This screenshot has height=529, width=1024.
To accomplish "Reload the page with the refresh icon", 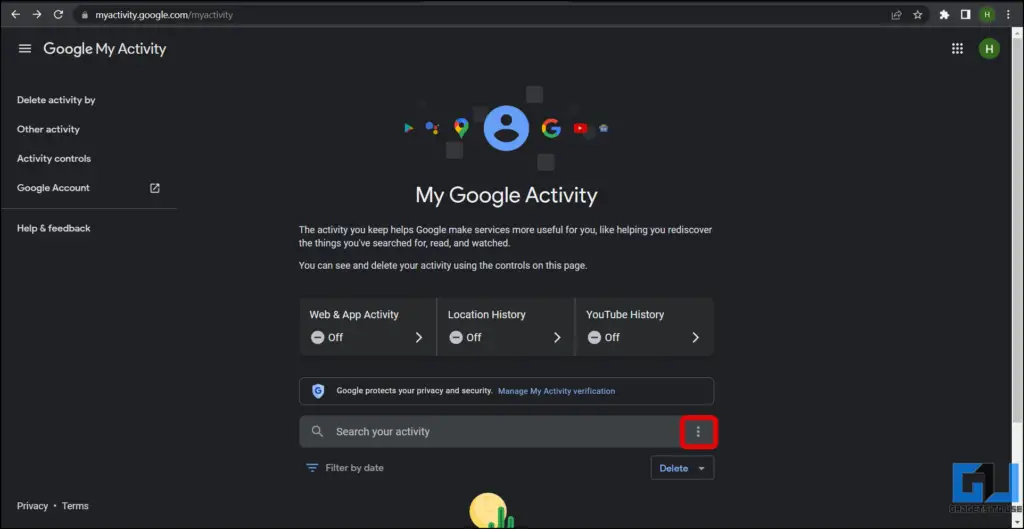I will click(58, 14).
